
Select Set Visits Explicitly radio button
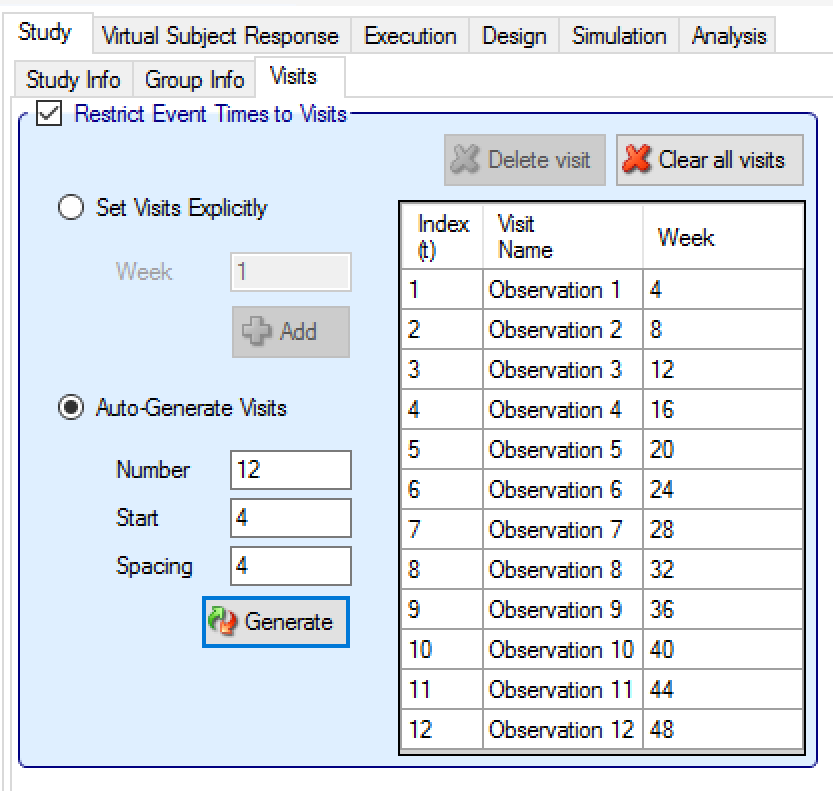[71, 209]
